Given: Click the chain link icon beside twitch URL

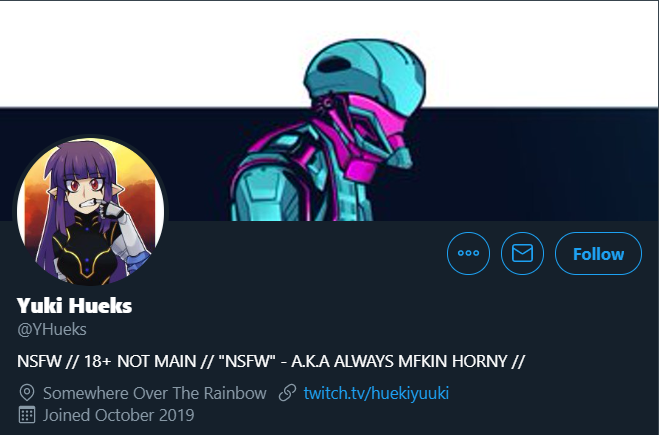Looking at the screenshot, I should 287,393.
